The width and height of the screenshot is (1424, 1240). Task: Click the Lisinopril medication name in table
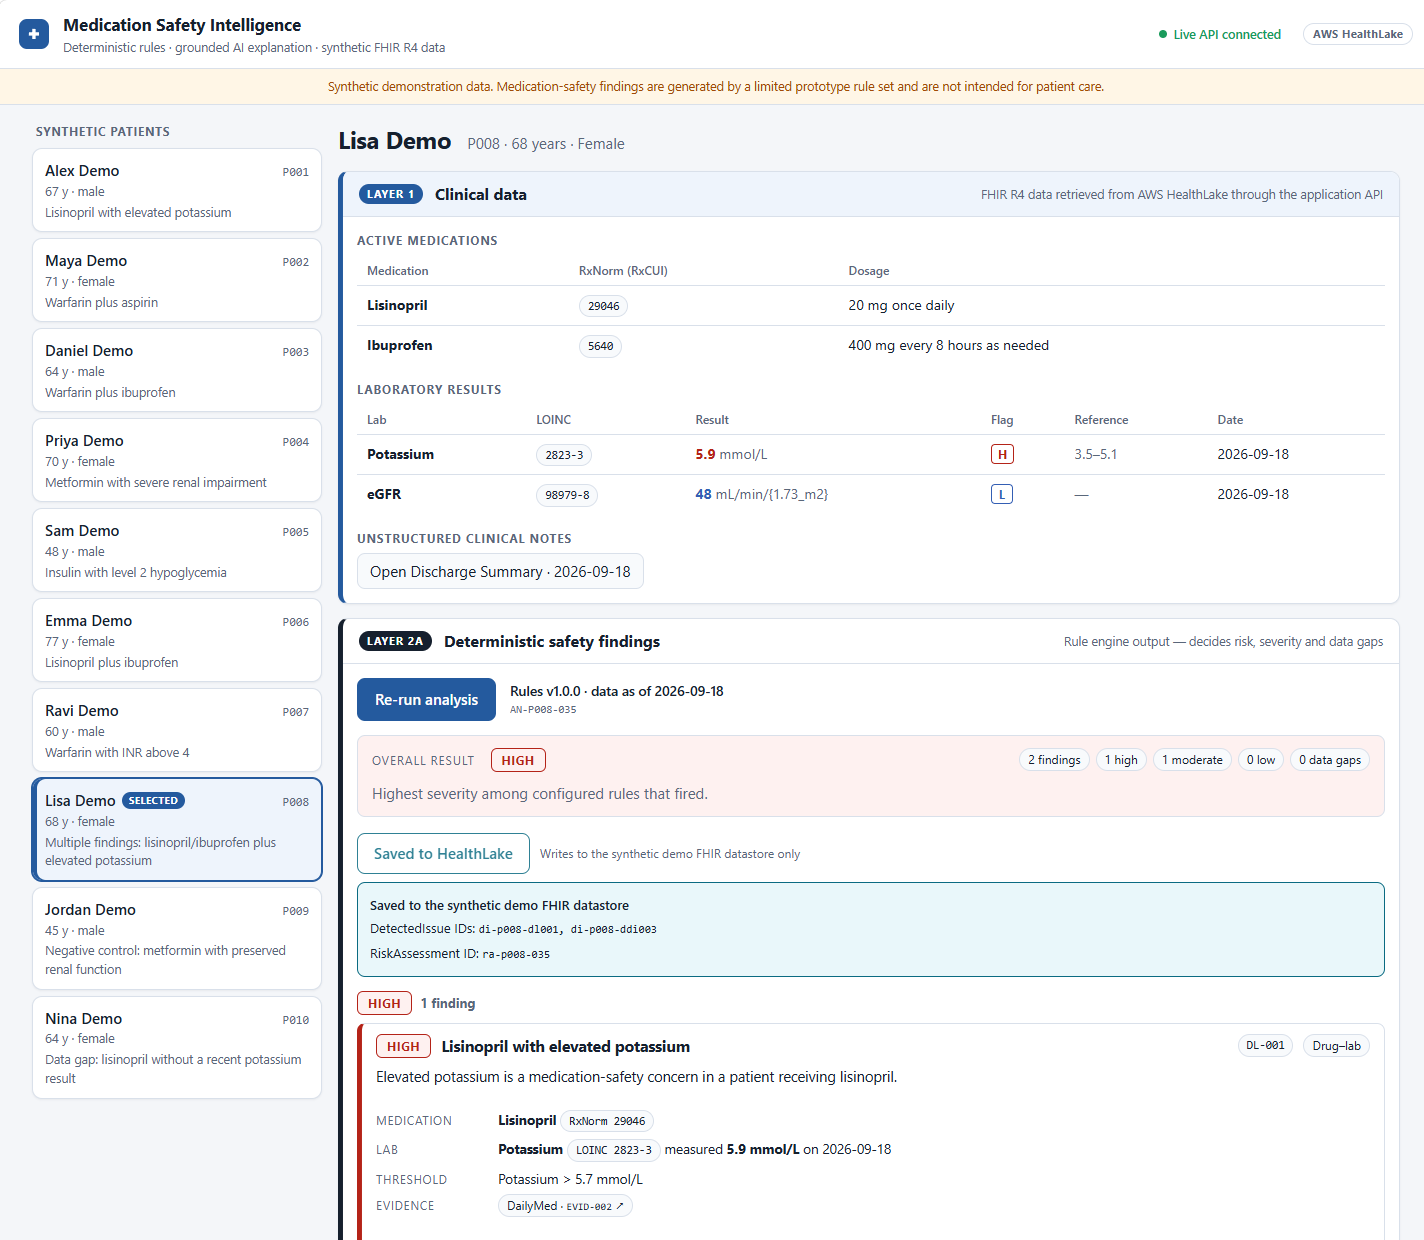397,305
